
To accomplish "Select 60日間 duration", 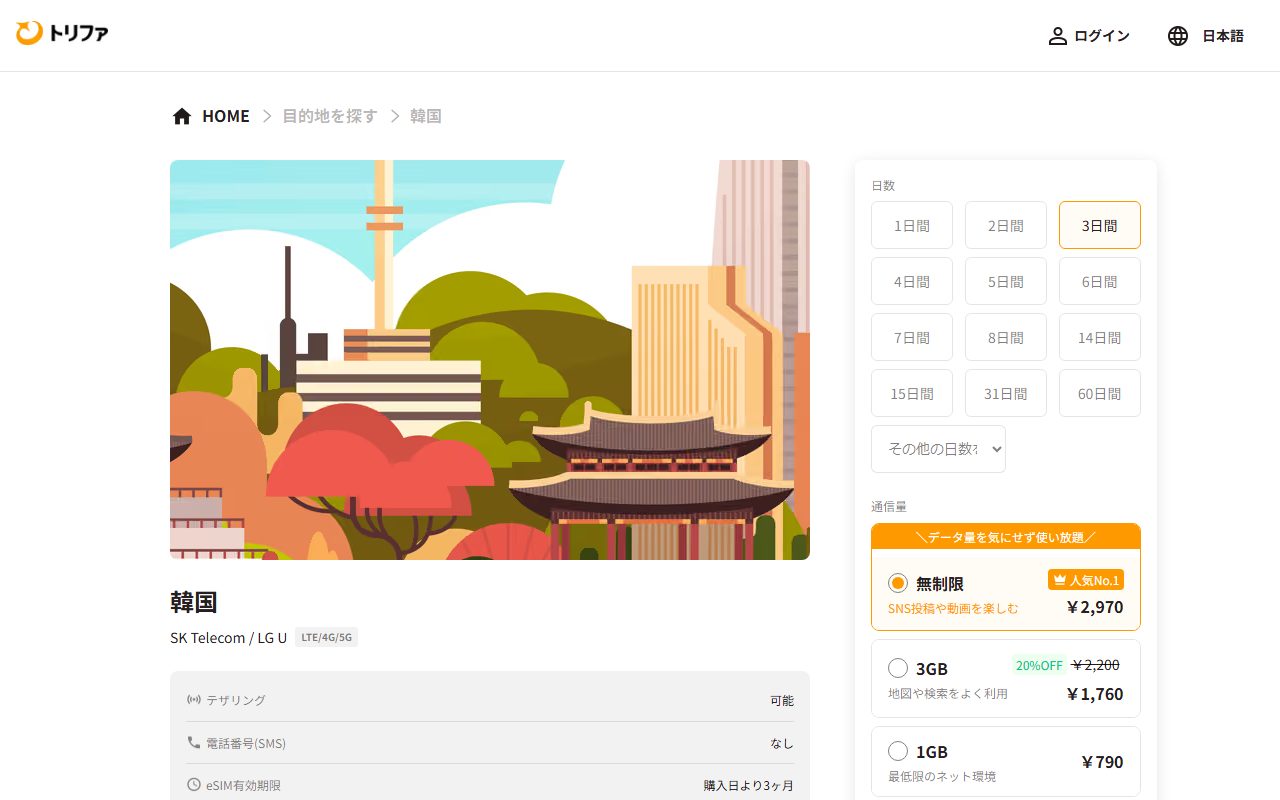I will pyautogui.click(x=1100, y=393).
